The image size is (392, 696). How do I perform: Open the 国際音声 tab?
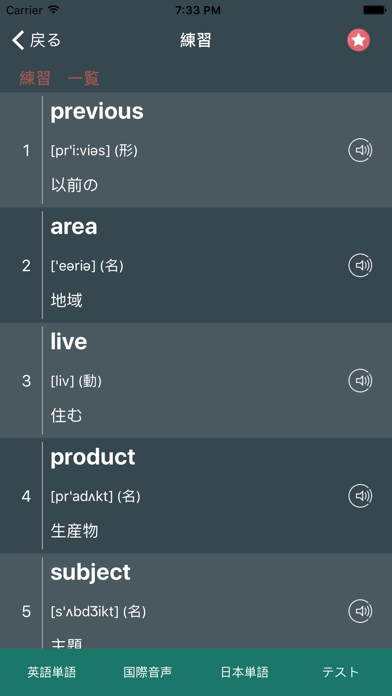tap(147, 672)
